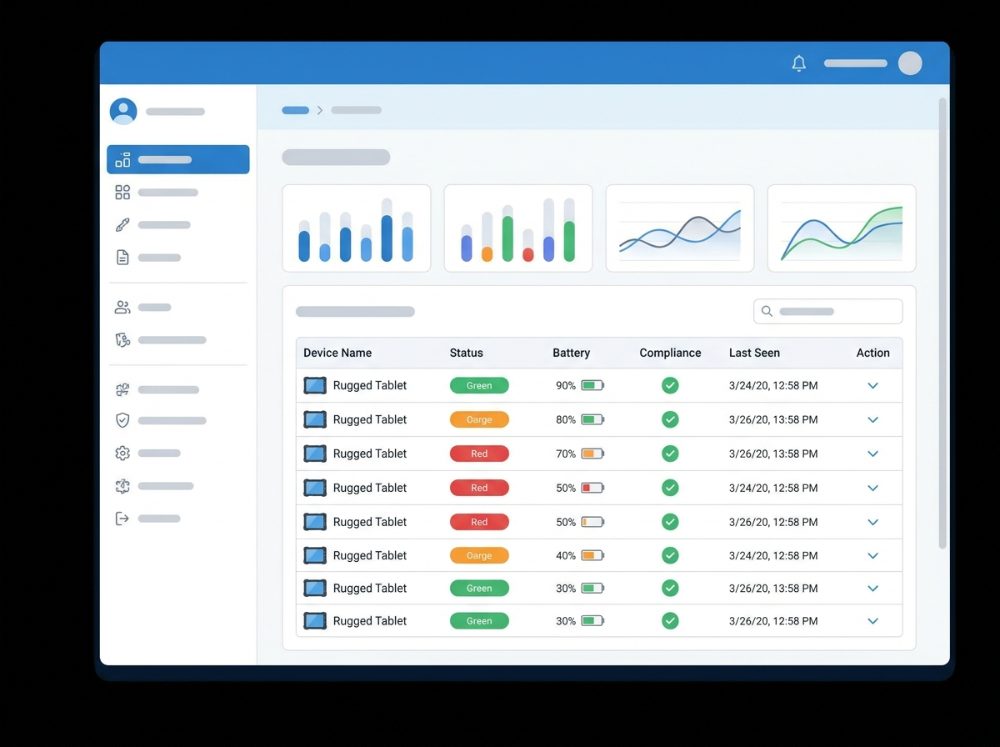Click the cog with arrows icon in the sidebar
This screenshot has height=747, width=1000.
[122, 486]
